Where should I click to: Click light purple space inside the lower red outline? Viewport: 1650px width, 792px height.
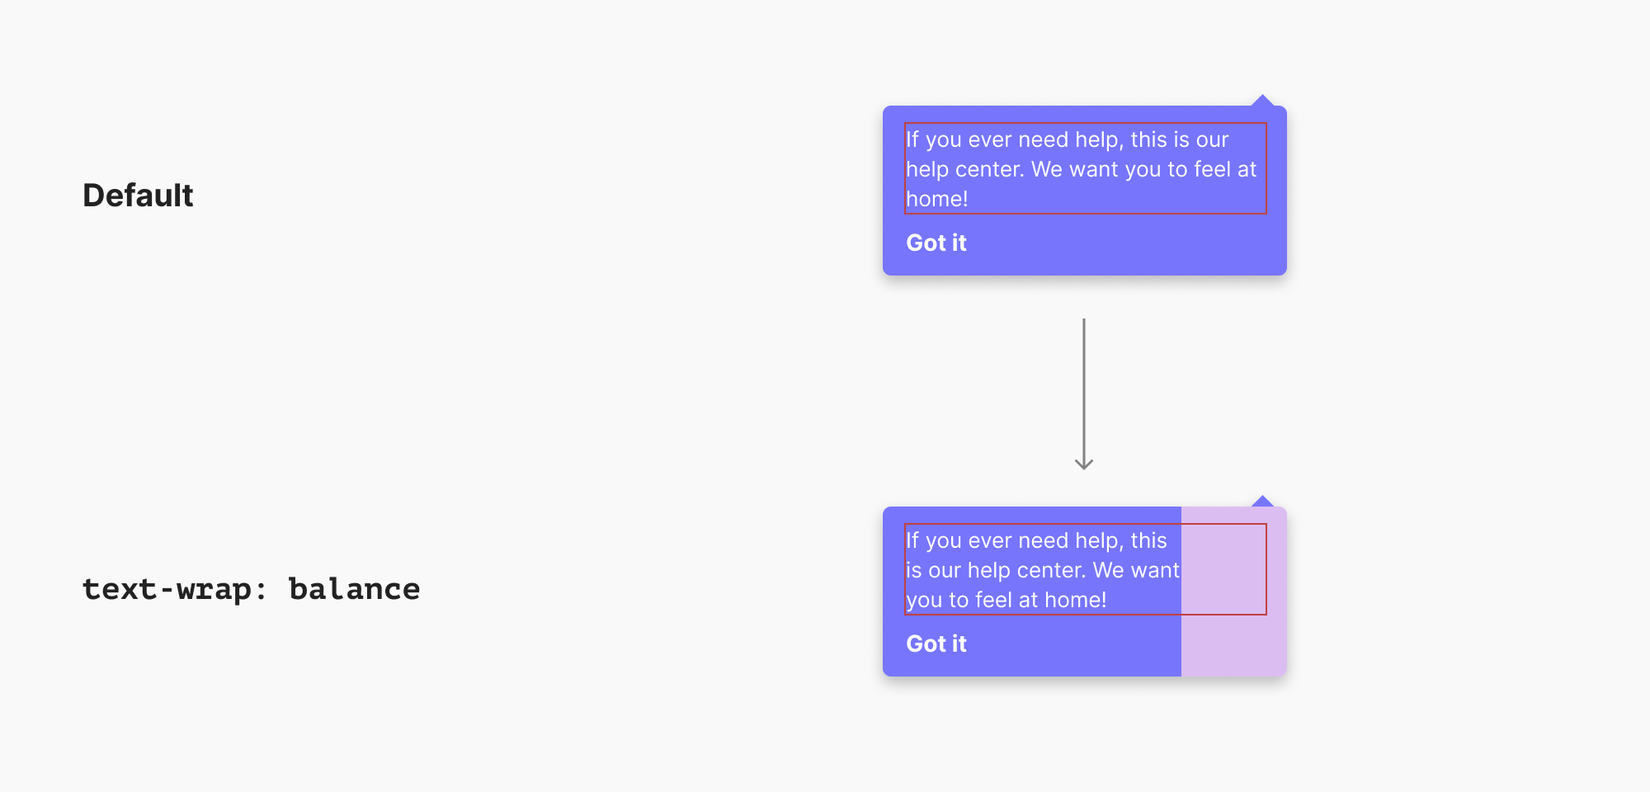point(1224,569)
